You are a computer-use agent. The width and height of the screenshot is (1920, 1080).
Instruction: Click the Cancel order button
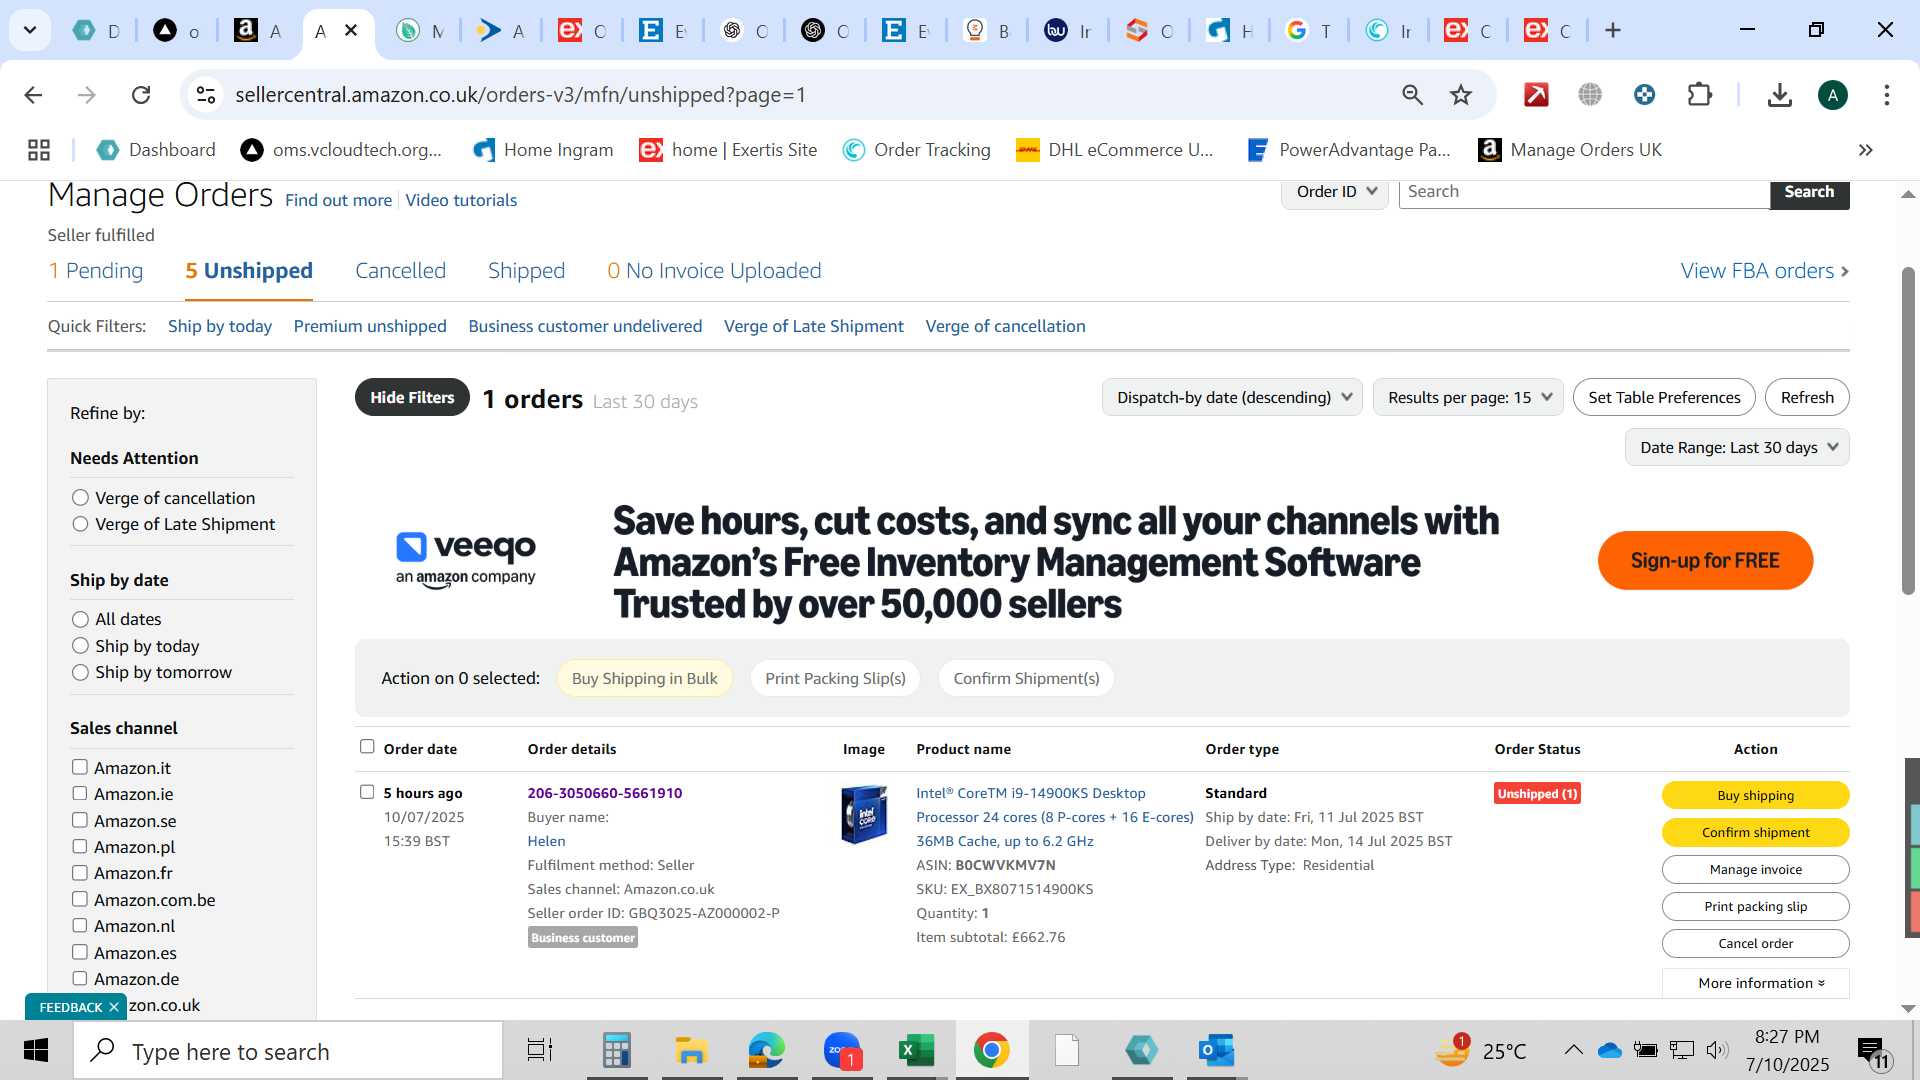1755,943
